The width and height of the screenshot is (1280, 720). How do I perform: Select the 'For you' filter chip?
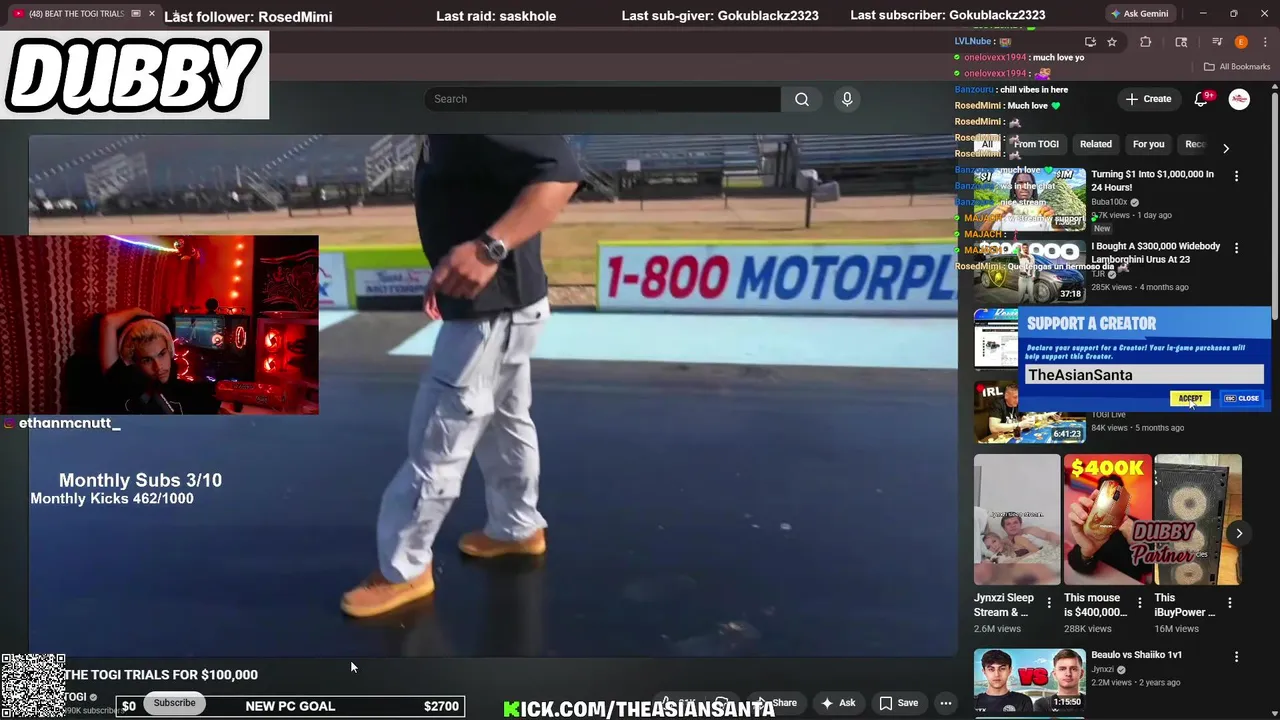1148,144
